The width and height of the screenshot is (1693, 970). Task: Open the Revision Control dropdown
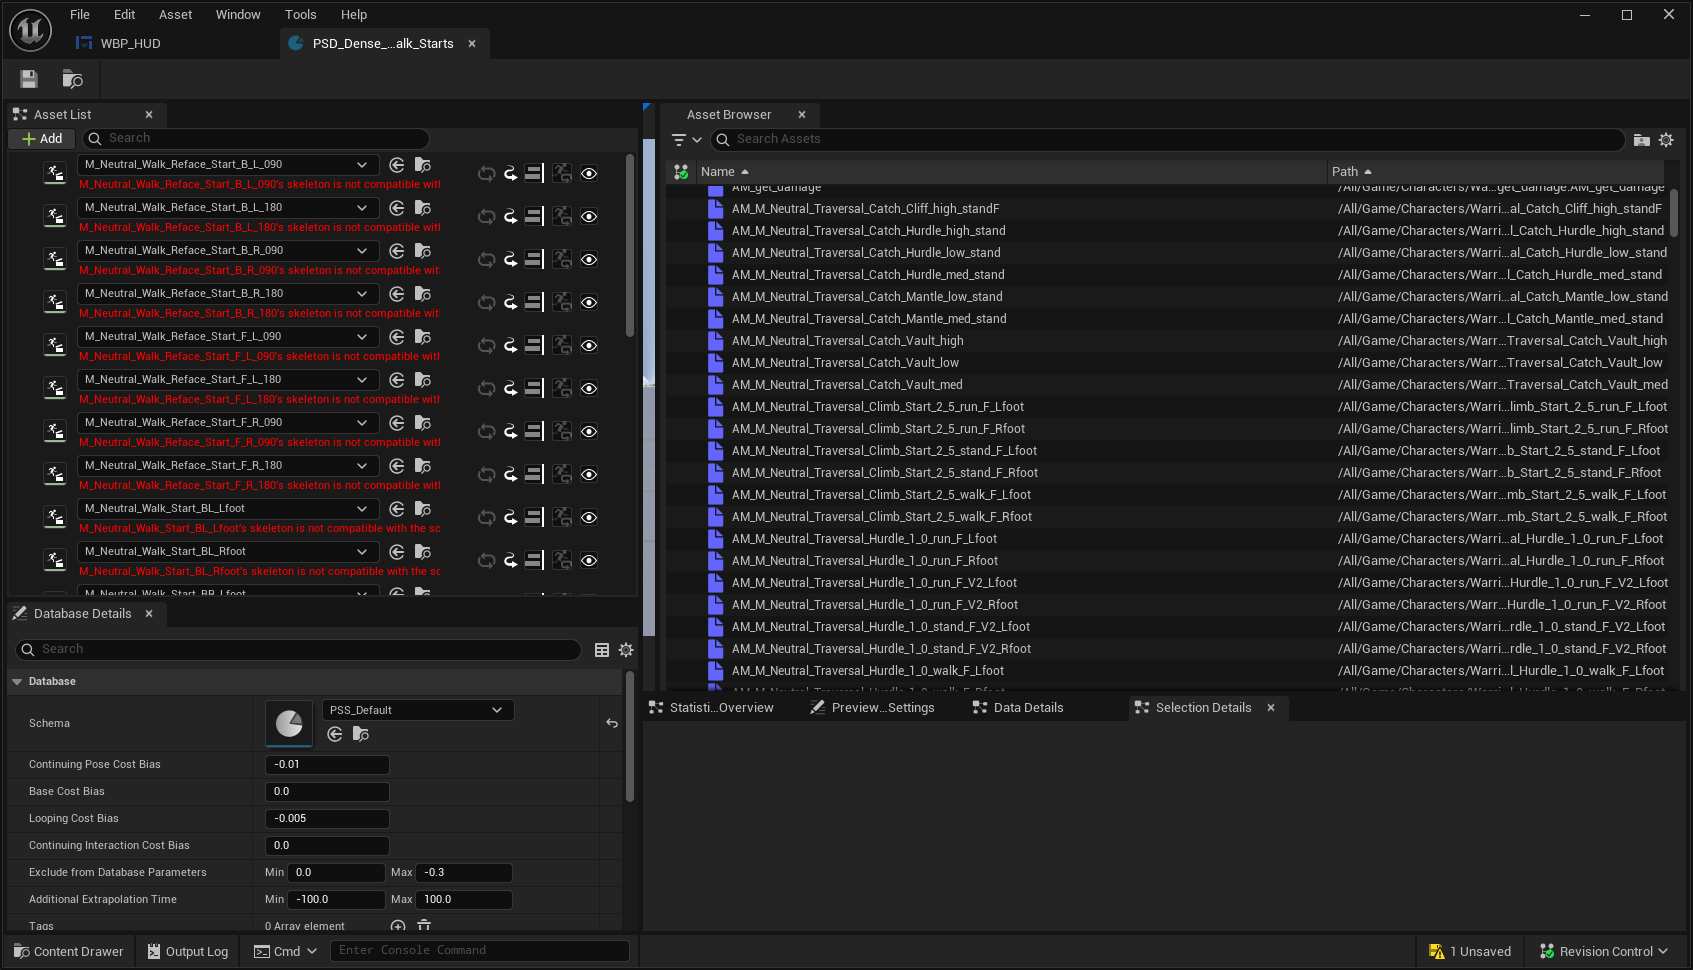pyautogui.click(x=1604, y=951)
